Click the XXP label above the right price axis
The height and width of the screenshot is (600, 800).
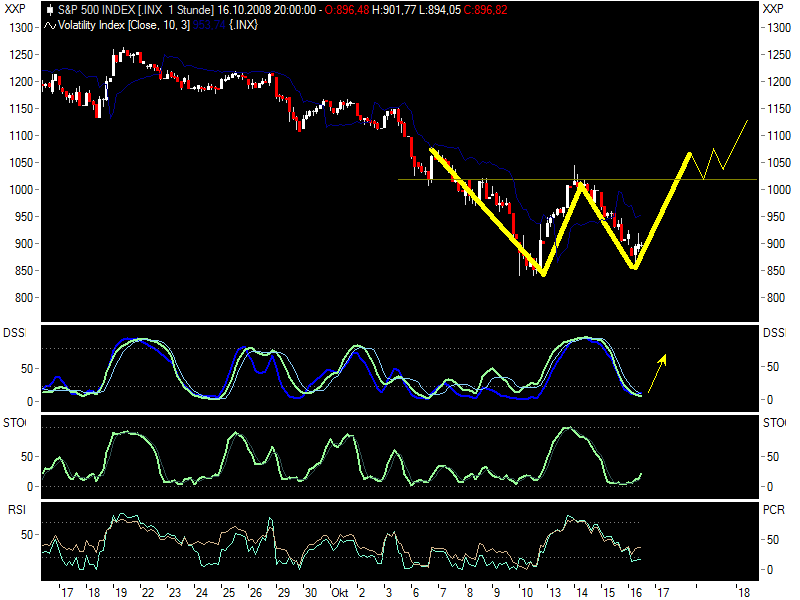pyautogui.click(x=773, y=9)
